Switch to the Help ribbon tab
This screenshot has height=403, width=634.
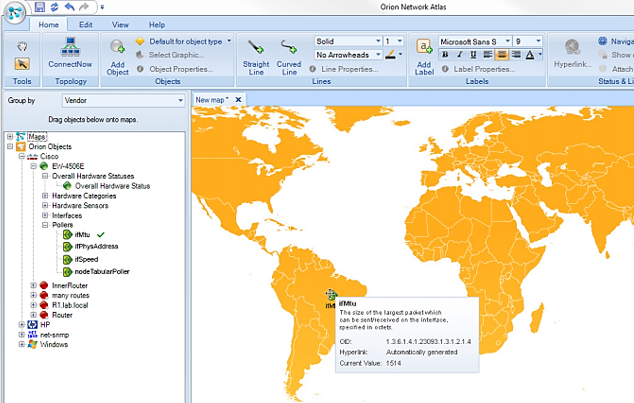(x=157, y=25)
